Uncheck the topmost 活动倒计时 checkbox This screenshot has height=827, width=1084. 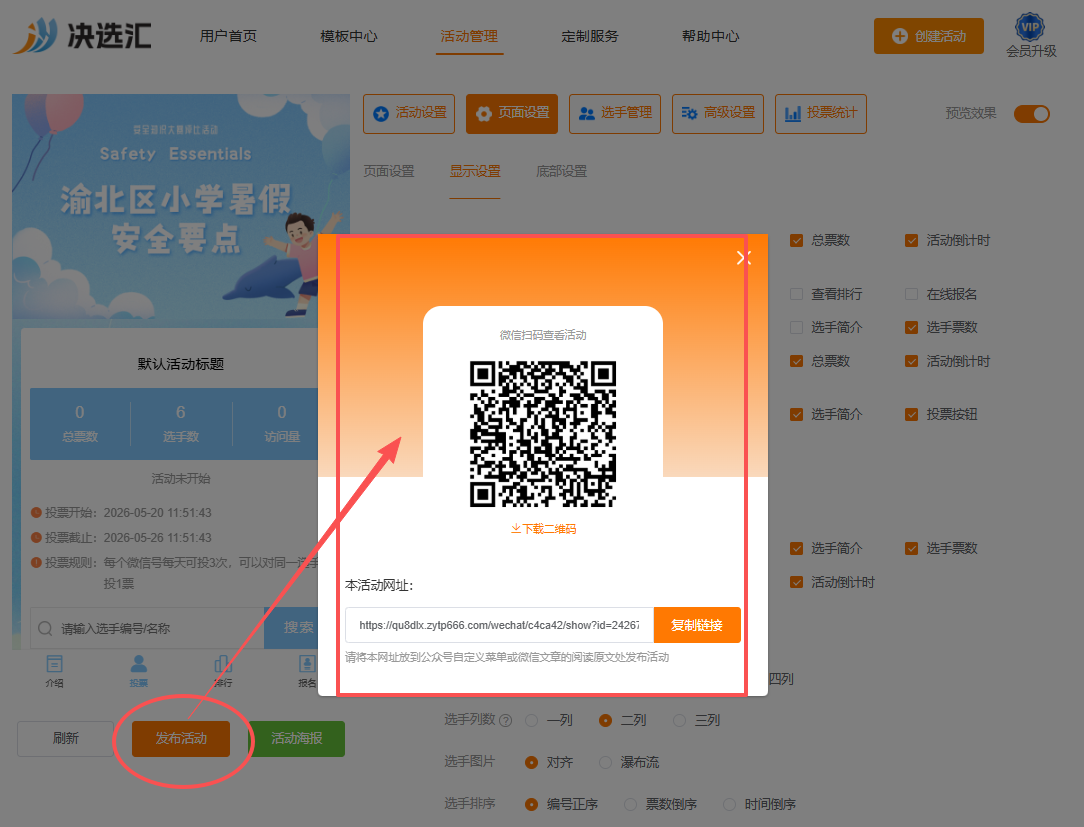(x=911, y=241)
